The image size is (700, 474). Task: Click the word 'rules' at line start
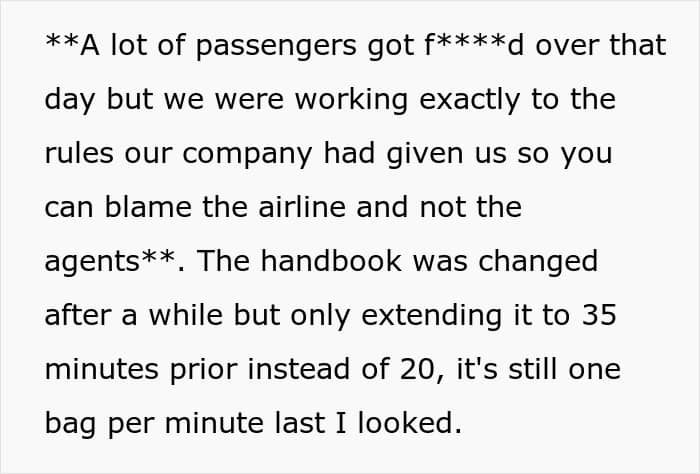click(79, 153)
